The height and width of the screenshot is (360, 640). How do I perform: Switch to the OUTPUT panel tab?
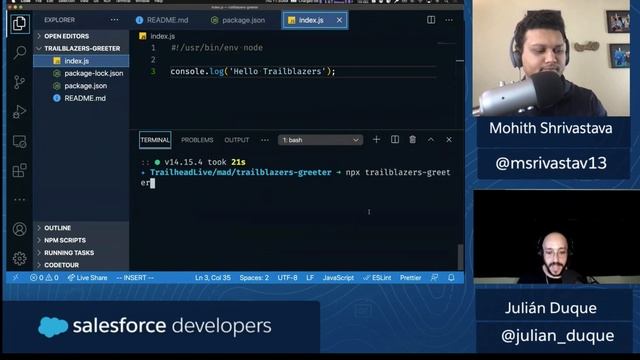coord(237,140)
